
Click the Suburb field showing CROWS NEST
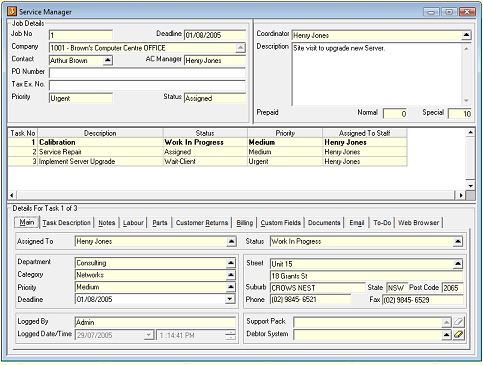coord(318,288)
